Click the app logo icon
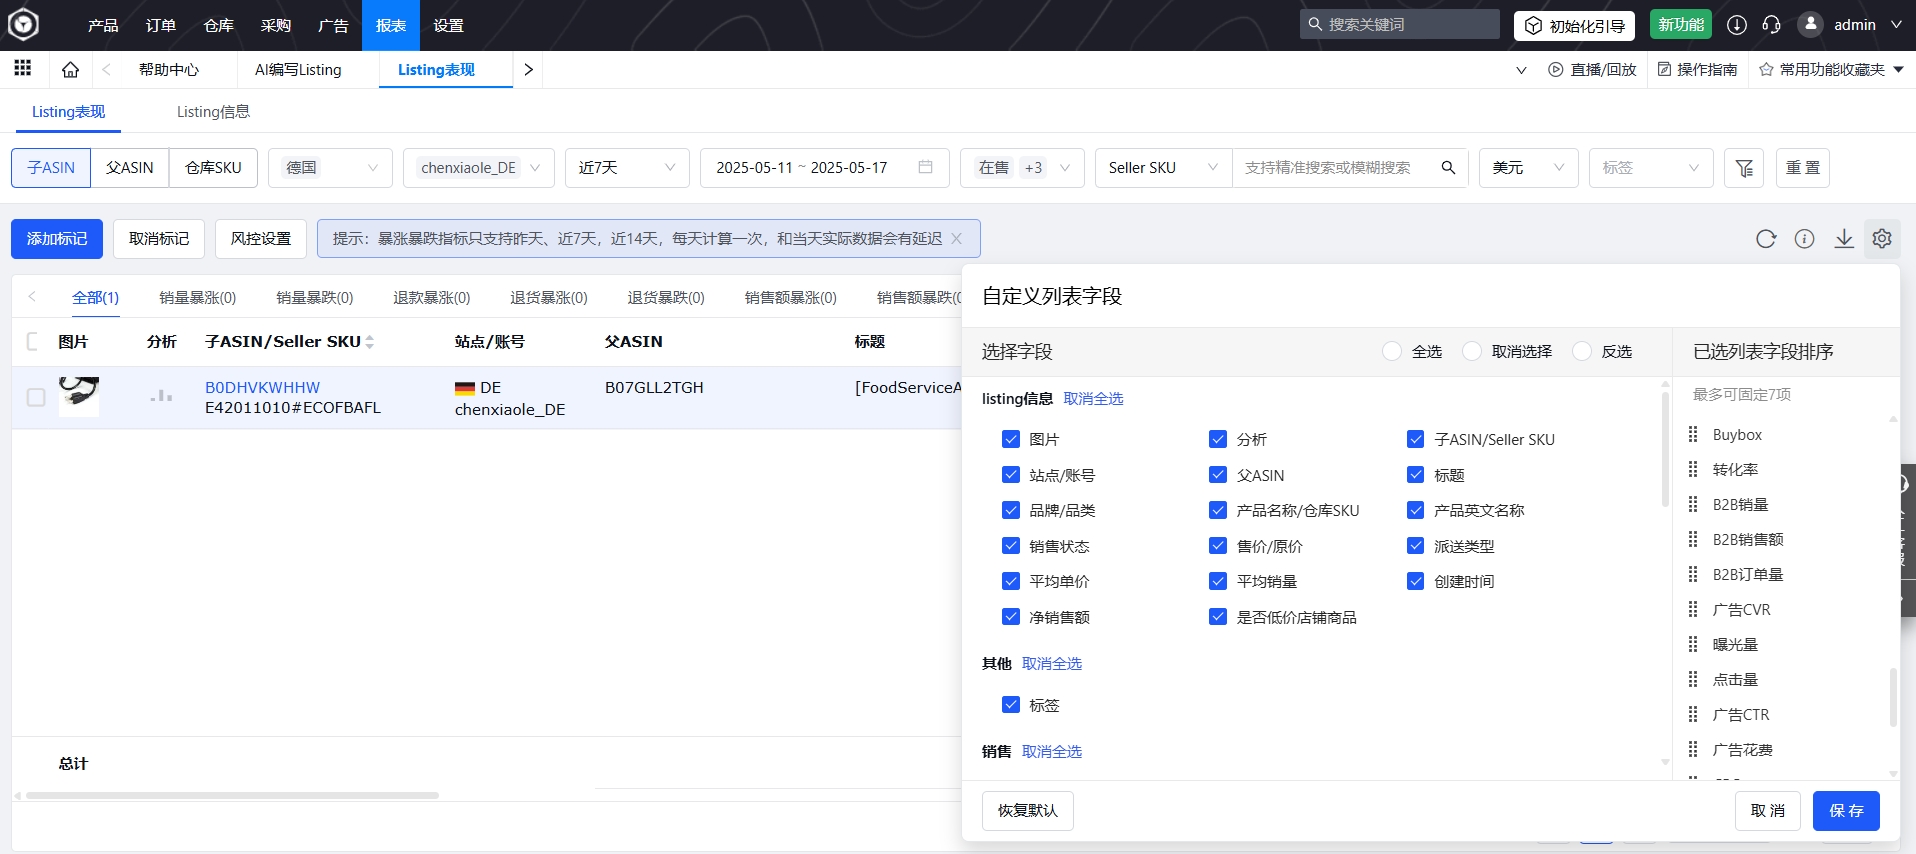 point(23,24)
